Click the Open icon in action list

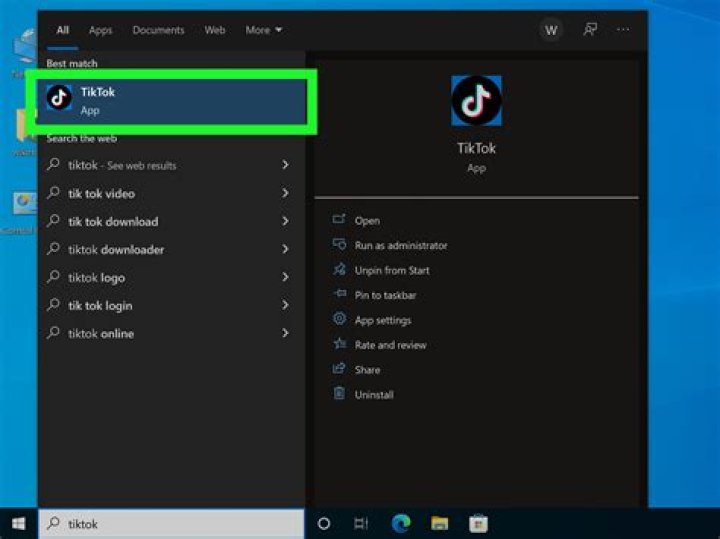tap(339, 219)
